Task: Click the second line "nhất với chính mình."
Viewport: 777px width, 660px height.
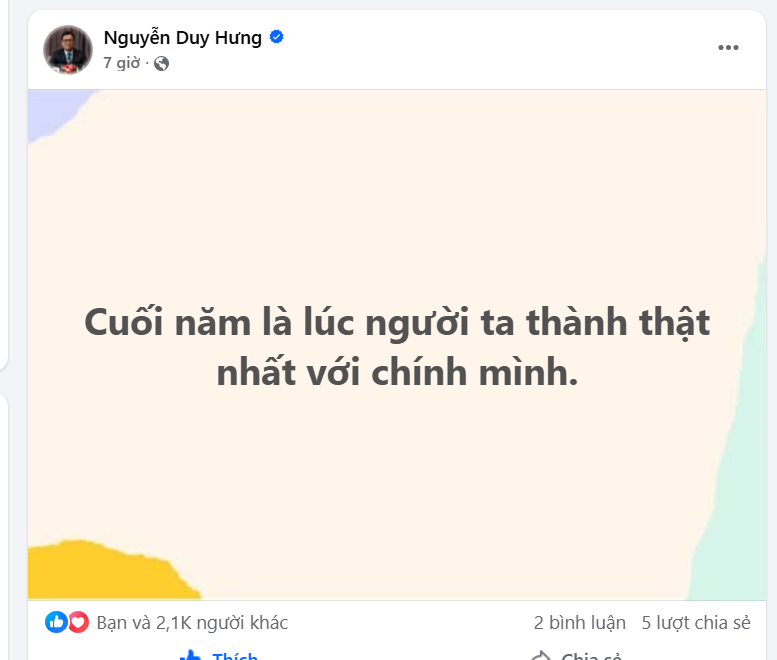Action: point(397,373)
